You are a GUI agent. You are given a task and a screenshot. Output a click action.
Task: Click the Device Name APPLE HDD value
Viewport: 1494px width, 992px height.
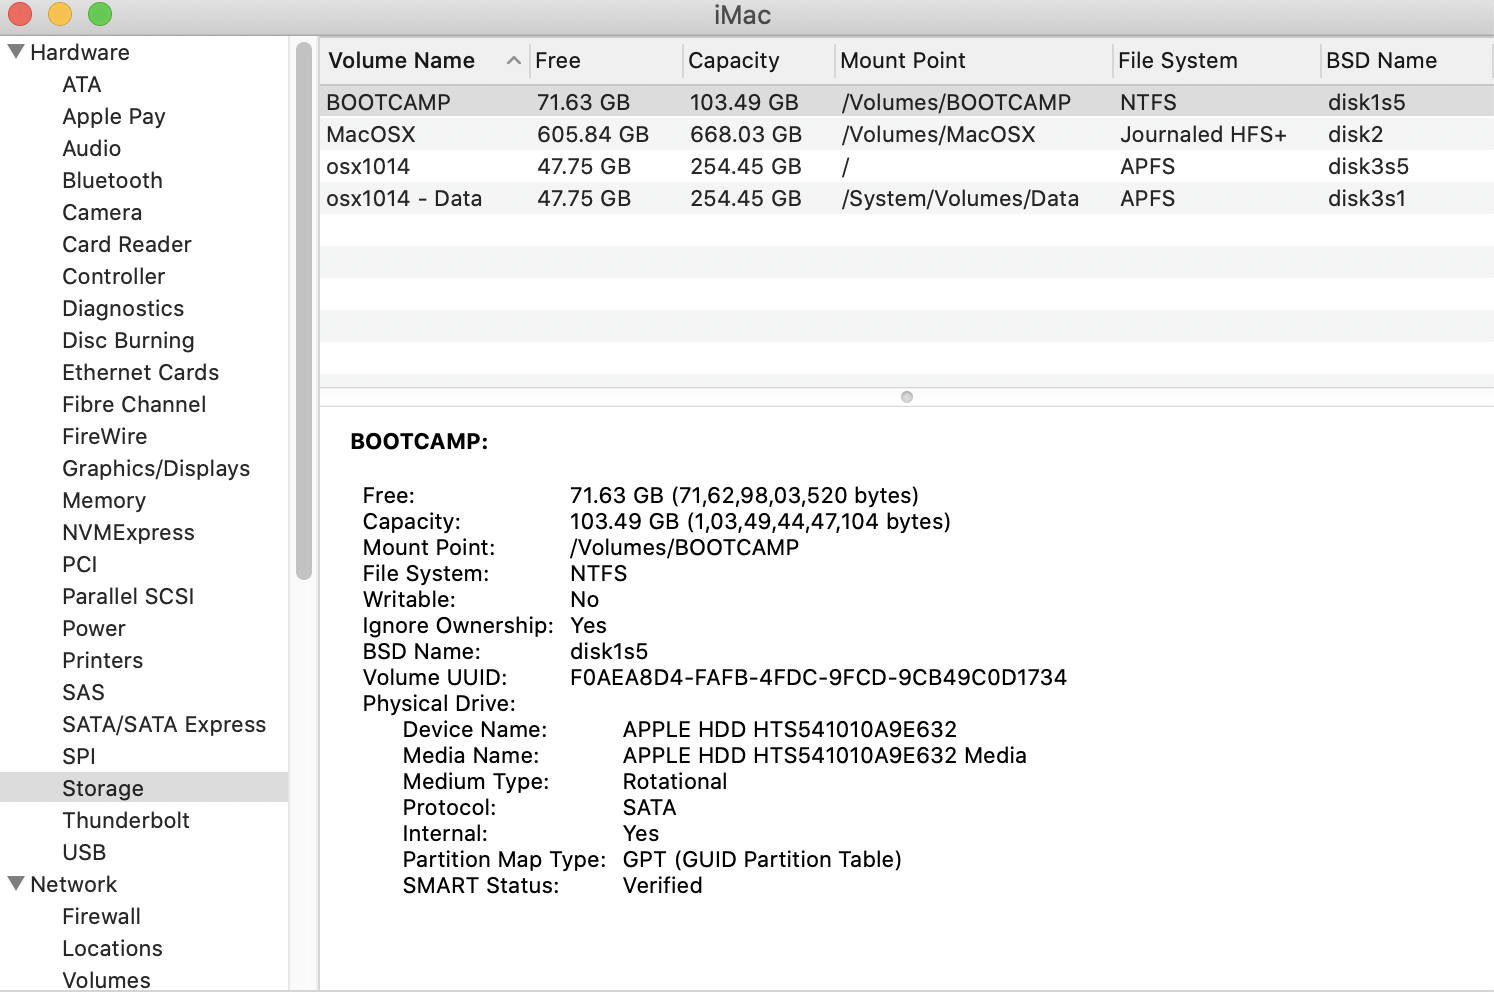point(790,729)
